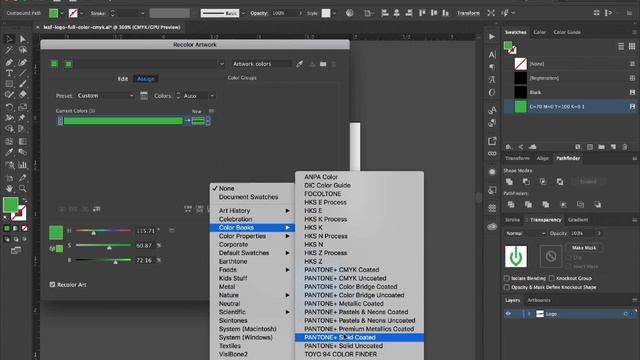This screenshot has width=640, height=360.
Task: Open the Gradient panel tab
Action: [578, 220]
